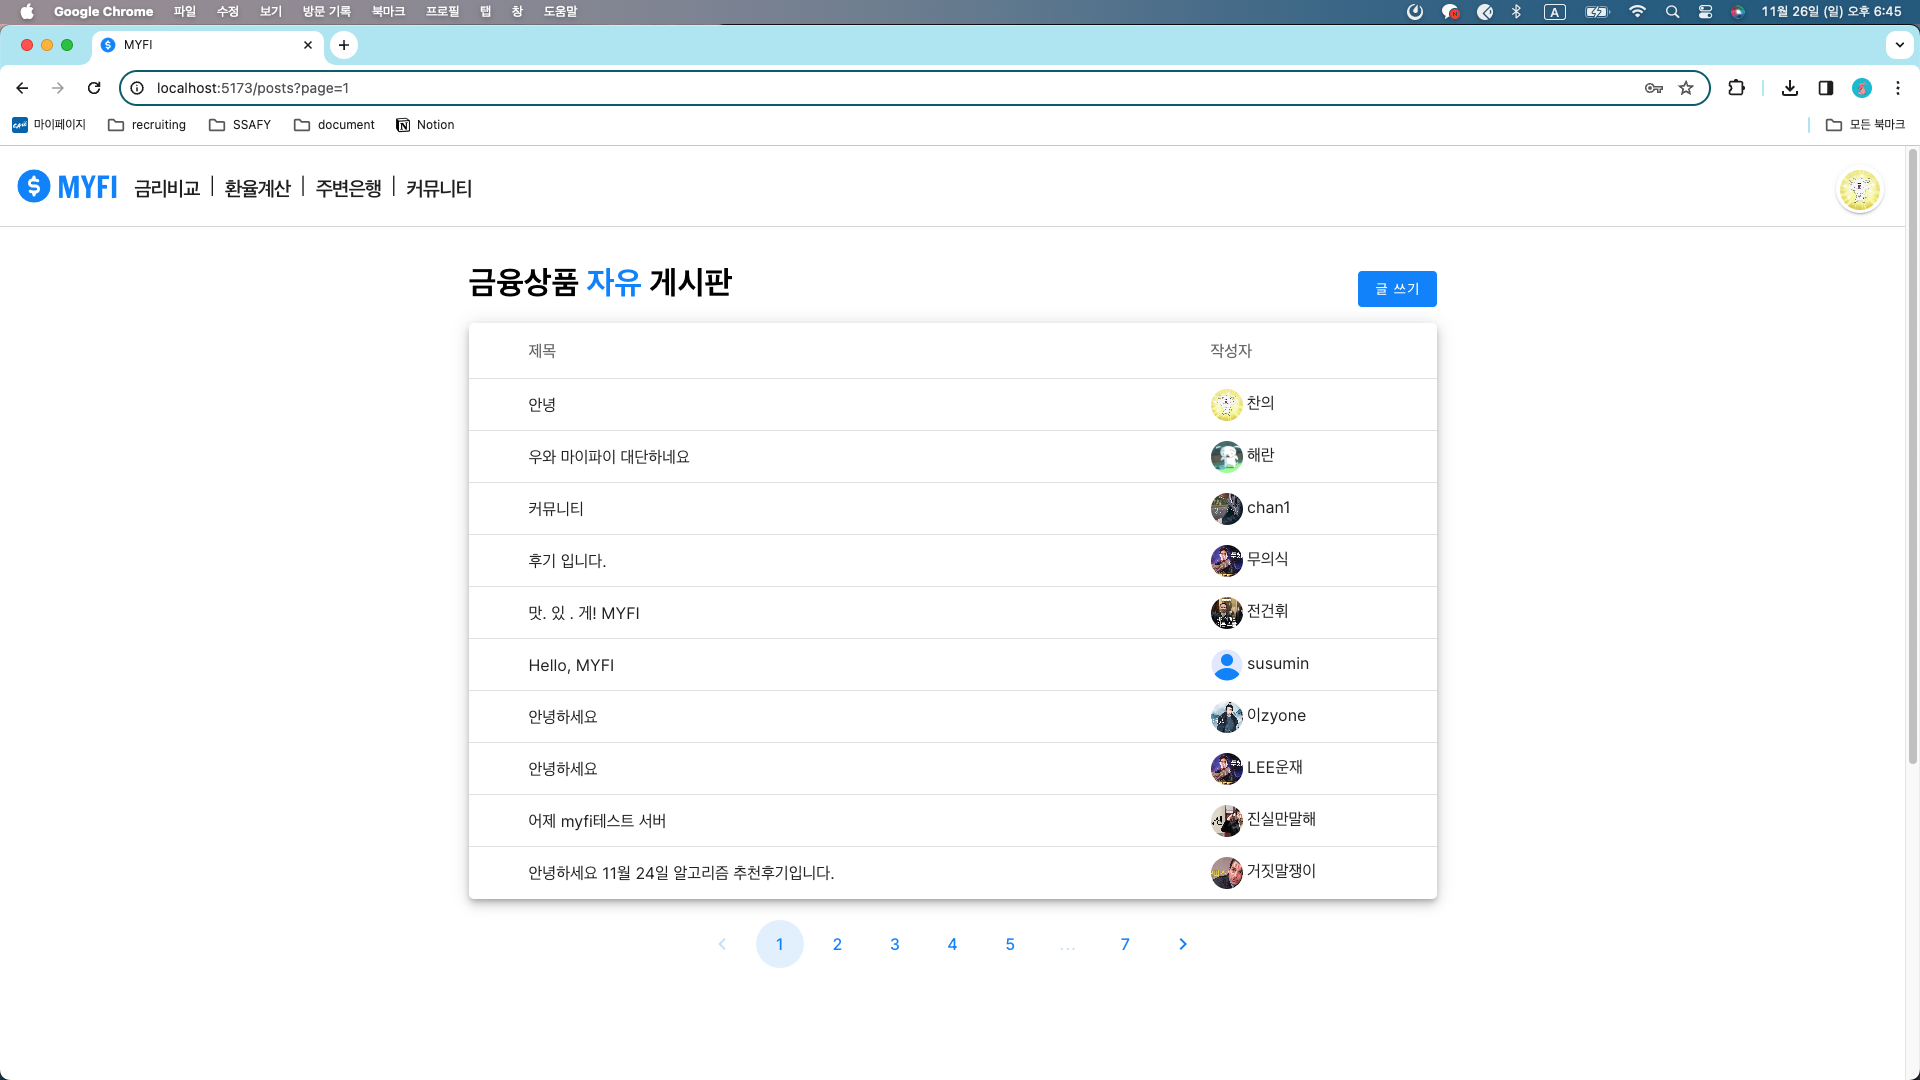Go to next page with right chevron
This screenshot has width=1920, height=1080.
click(x=1182, y=944)
